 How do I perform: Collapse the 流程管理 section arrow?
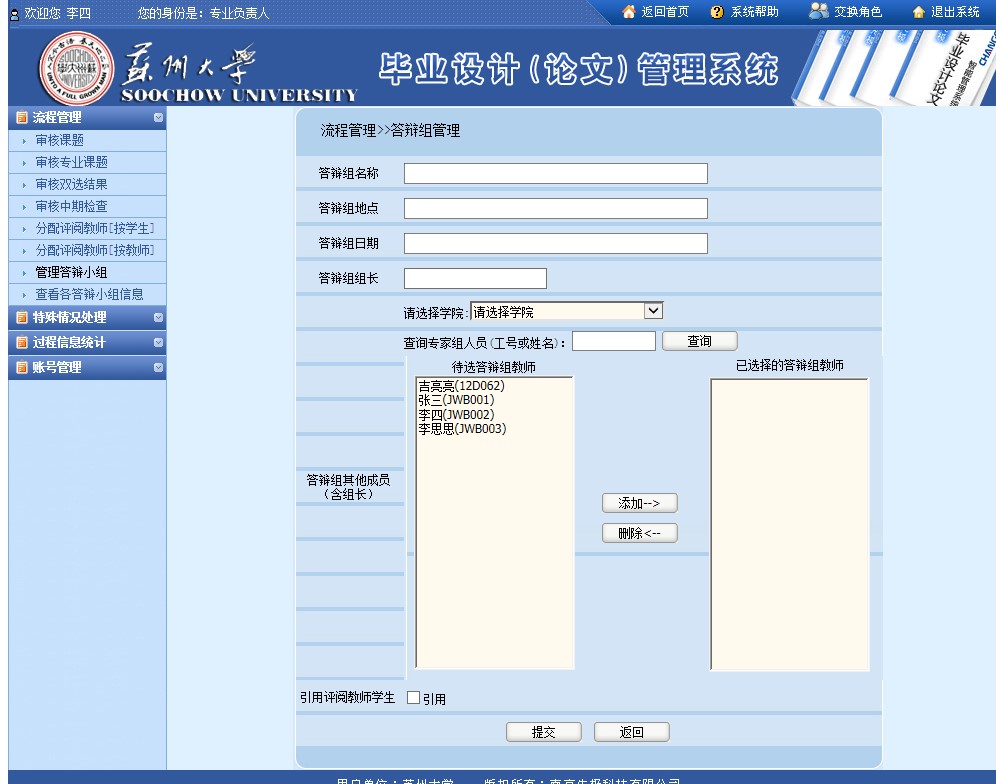click(158, 118)
